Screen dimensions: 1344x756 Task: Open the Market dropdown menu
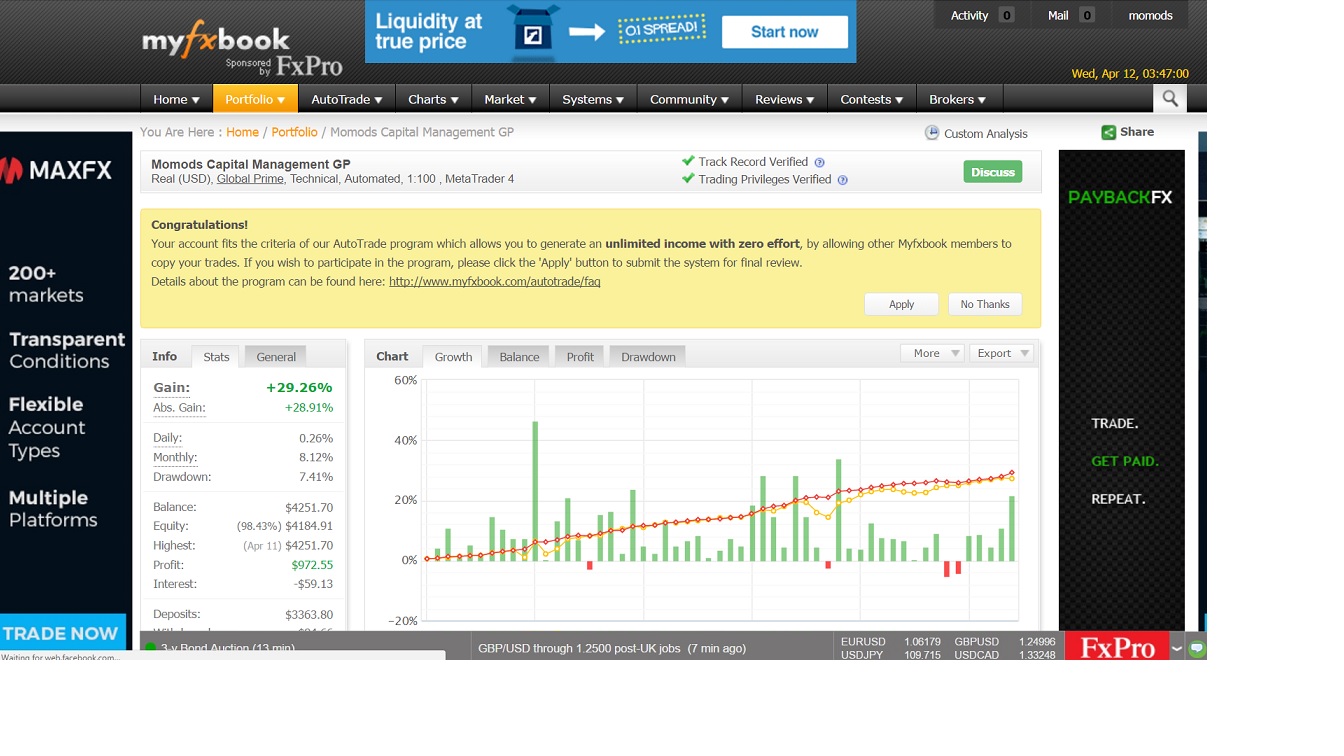click(510, 99)
